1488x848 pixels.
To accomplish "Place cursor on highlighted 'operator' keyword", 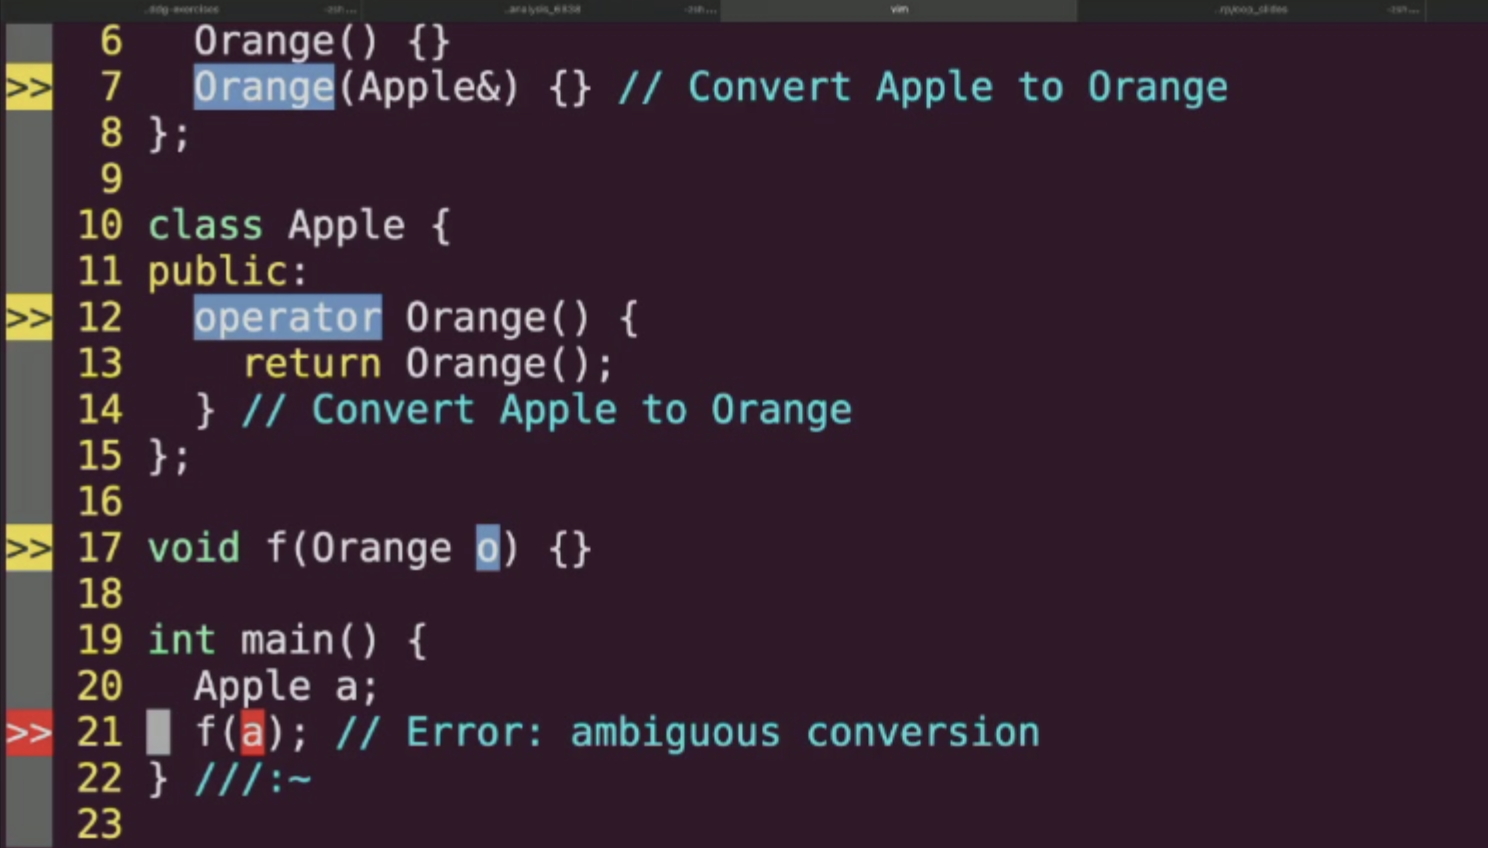I will pos(287,318).
